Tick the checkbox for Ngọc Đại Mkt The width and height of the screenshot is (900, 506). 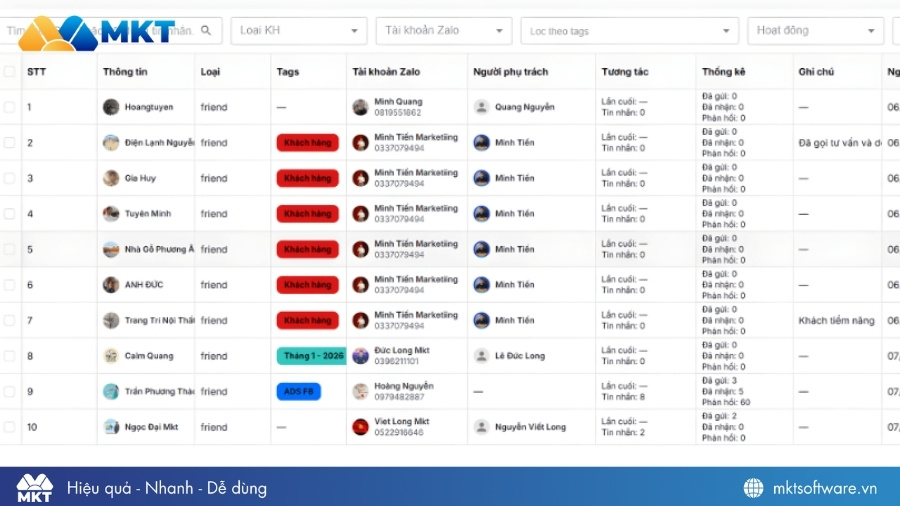[9, 427]
